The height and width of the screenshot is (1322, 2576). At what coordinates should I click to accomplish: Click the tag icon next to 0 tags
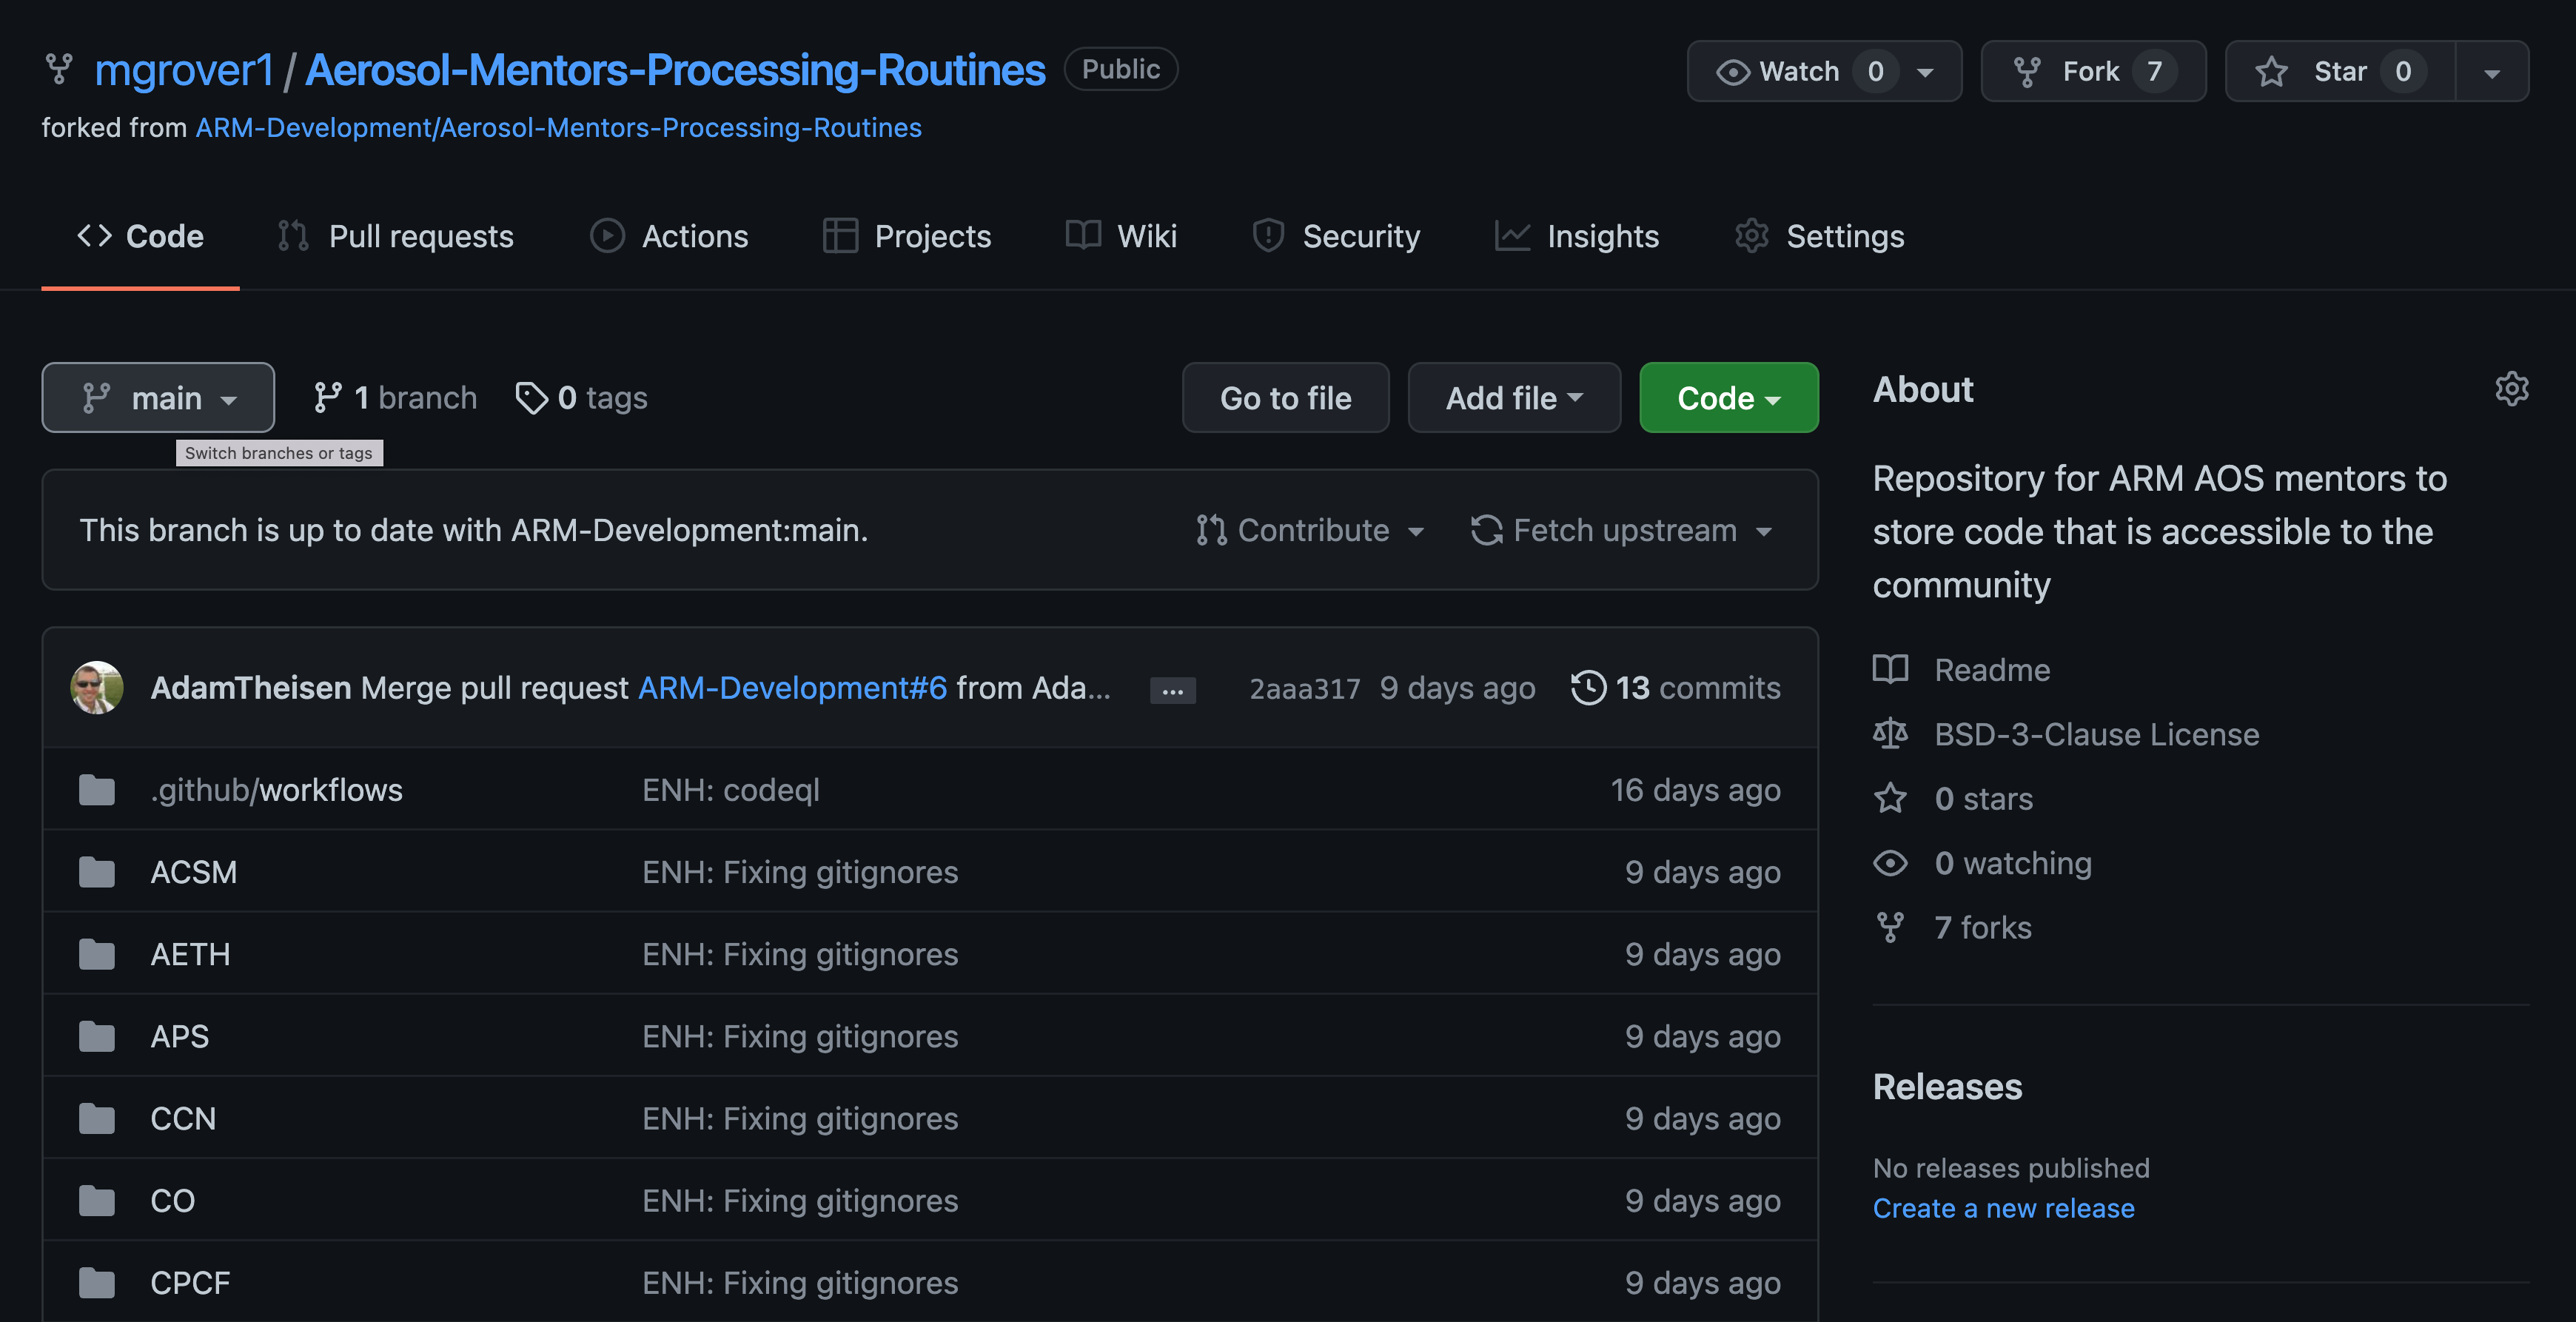click(x=531, y=398)
